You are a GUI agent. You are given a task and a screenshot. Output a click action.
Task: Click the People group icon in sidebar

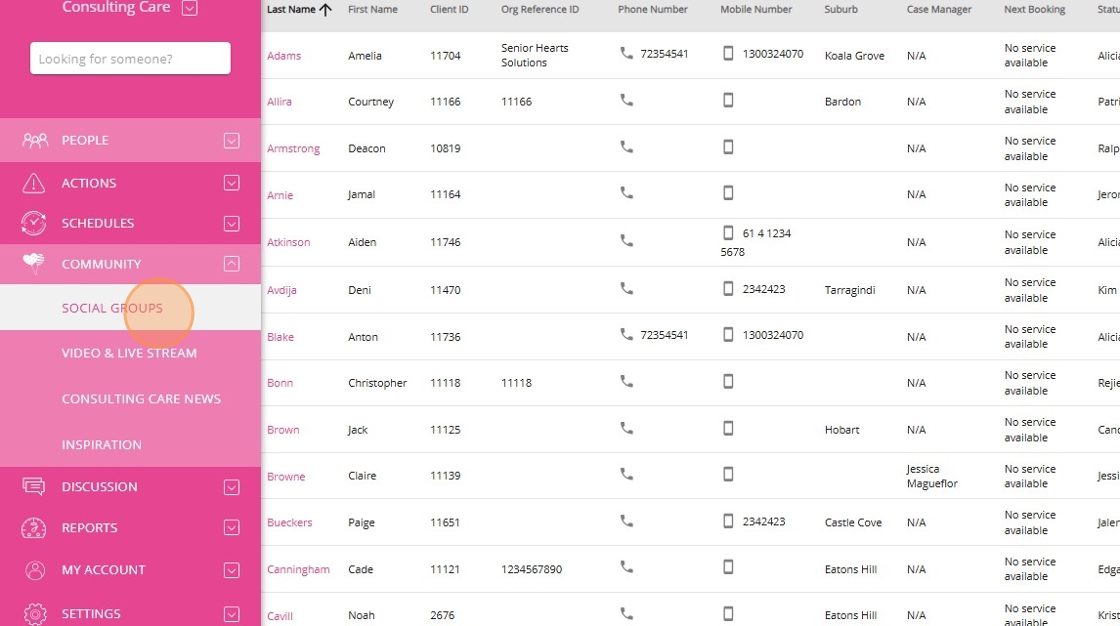pyautogui.click(x=34, y=140)
